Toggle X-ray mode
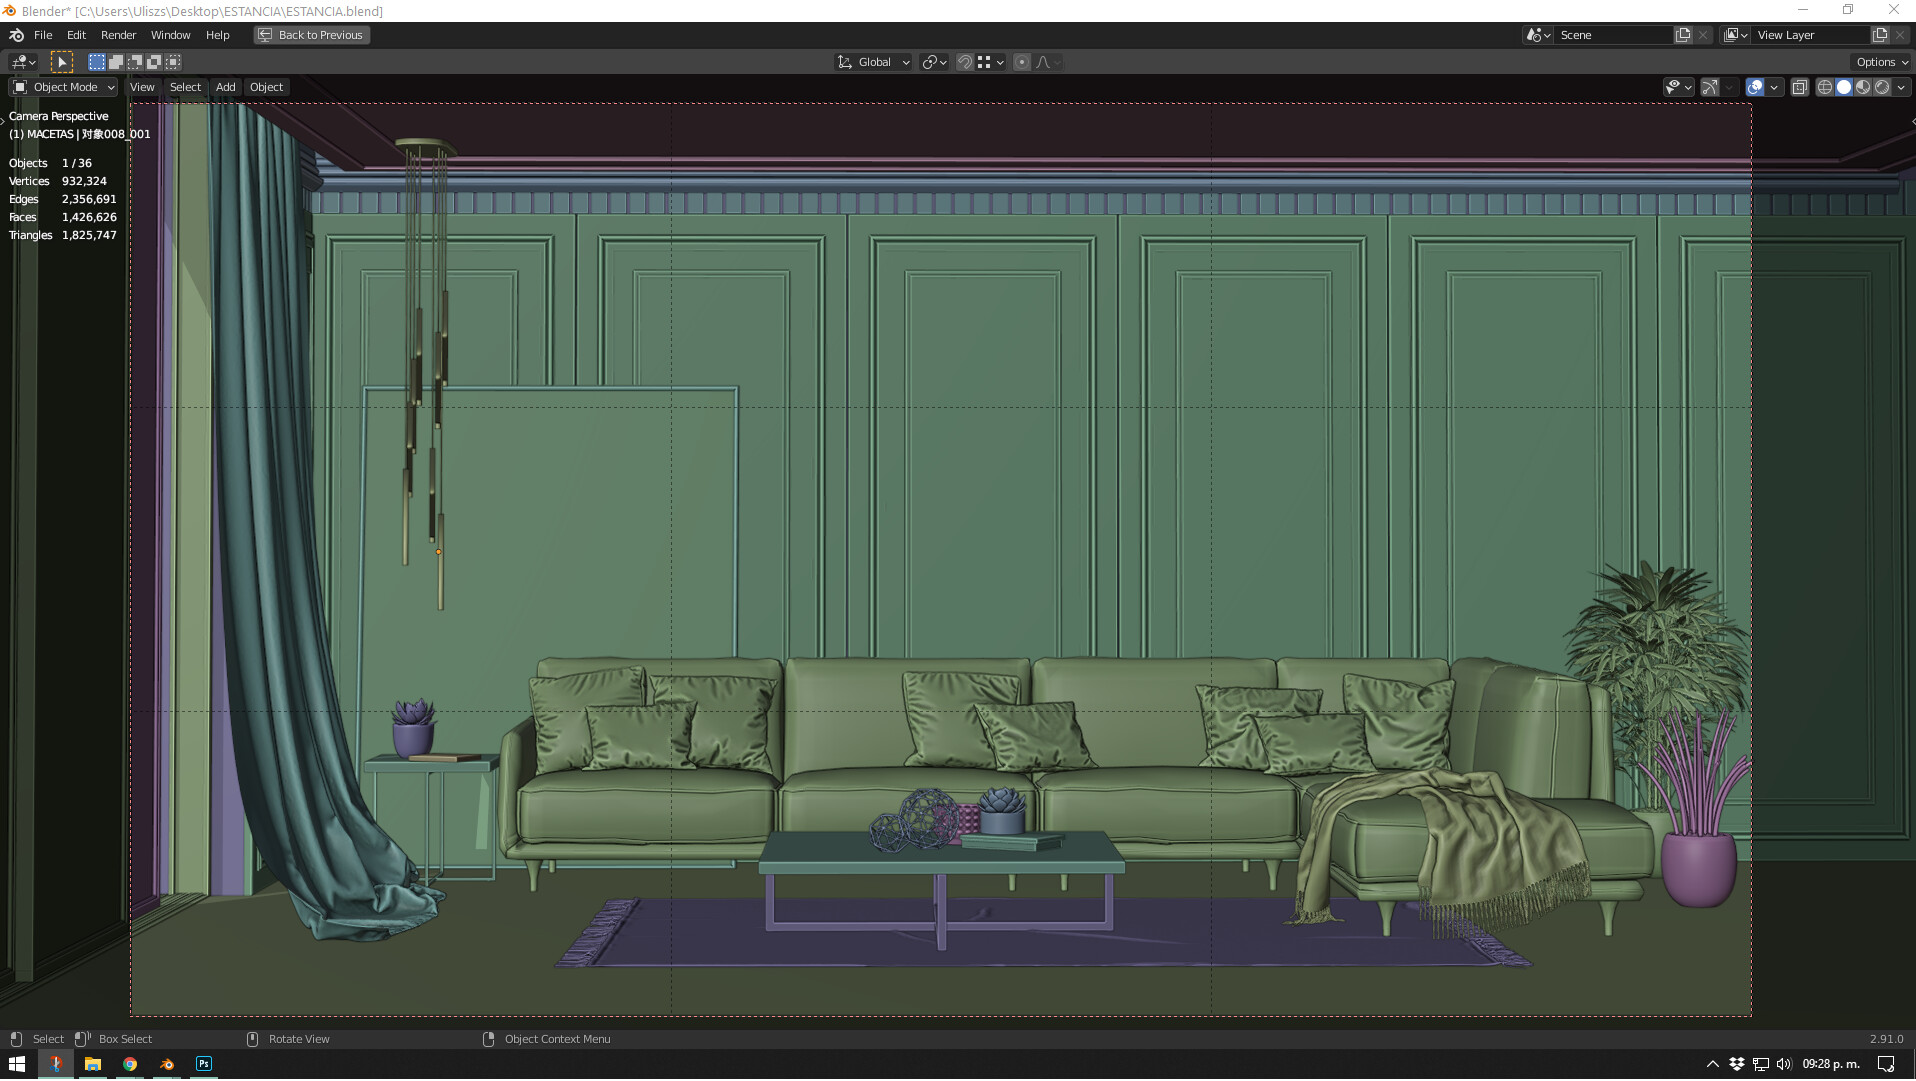This screenshot has height=1081, width=1916. coord(1800,87)
